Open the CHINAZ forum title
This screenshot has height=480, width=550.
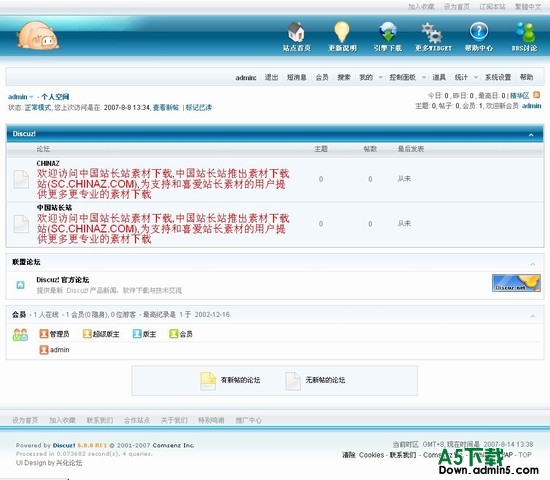tap(48, 164)
